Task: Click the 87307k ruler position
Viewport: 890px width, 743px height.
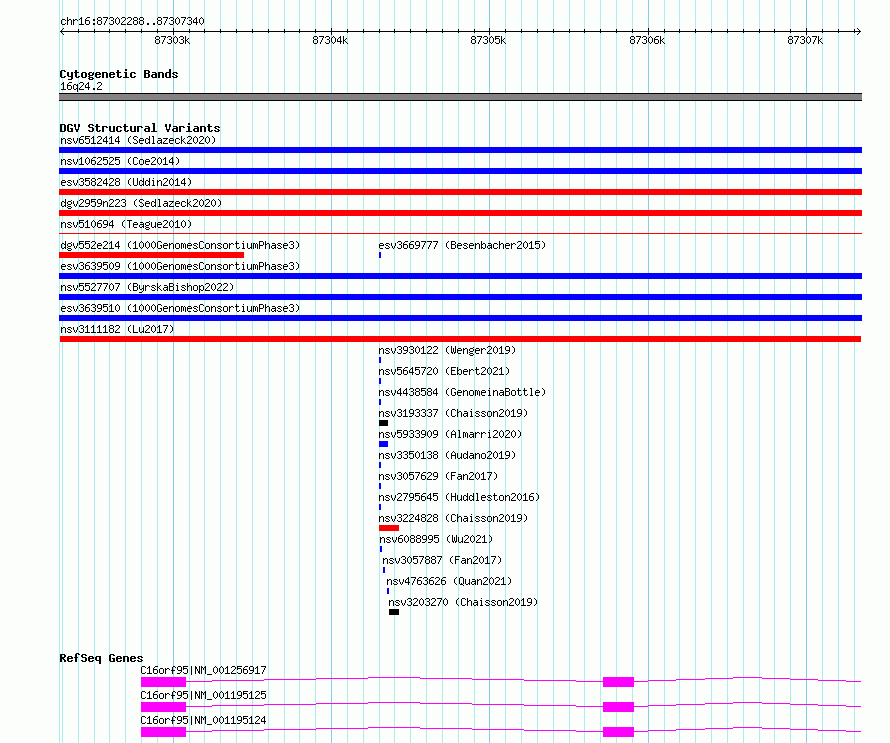Action: 805,40
